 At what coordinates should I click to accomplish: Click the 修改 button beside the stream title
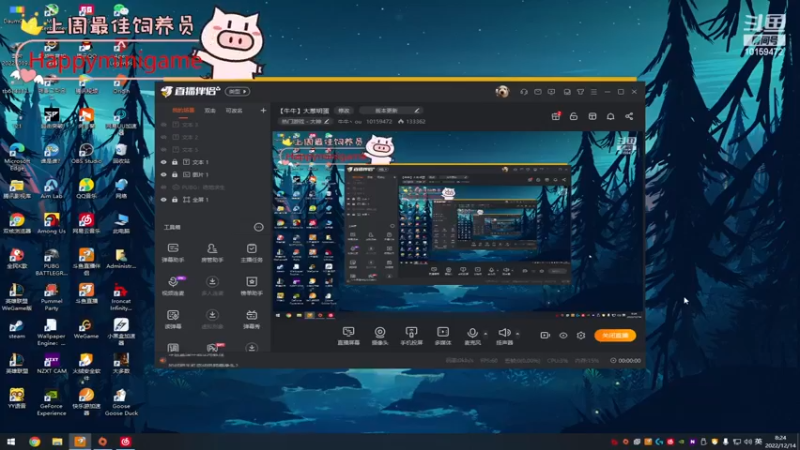344,110
